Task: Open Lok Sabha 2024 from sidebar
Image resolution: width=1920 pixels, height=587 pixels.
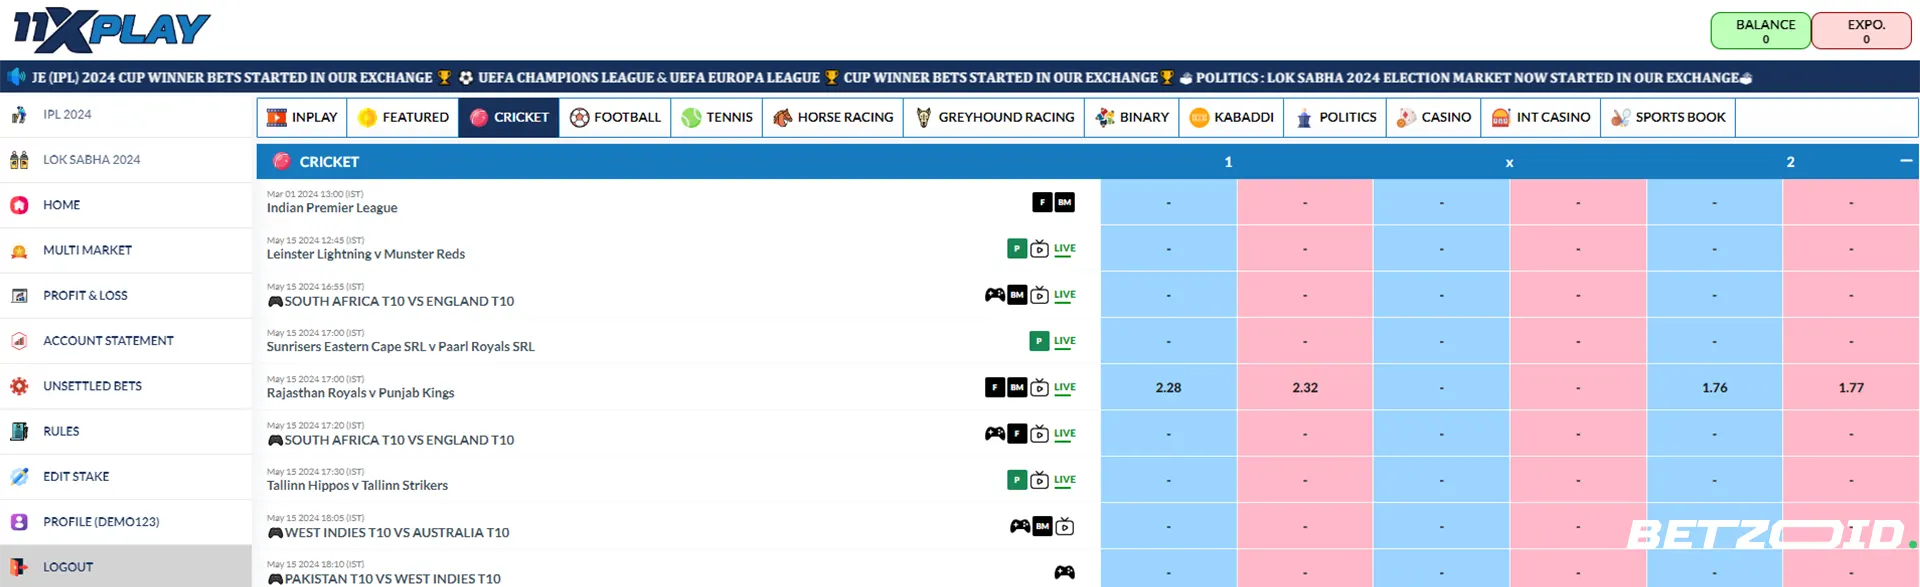Action: click(91, 160)
